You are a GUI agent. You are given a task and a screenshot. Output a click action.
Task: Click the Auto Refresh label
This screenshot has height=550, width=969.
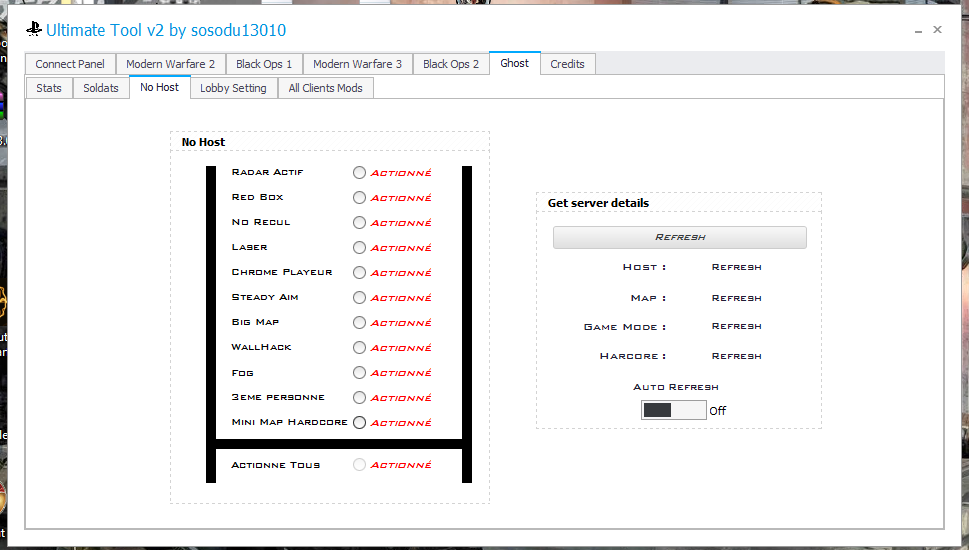click(x=675, y=387)
